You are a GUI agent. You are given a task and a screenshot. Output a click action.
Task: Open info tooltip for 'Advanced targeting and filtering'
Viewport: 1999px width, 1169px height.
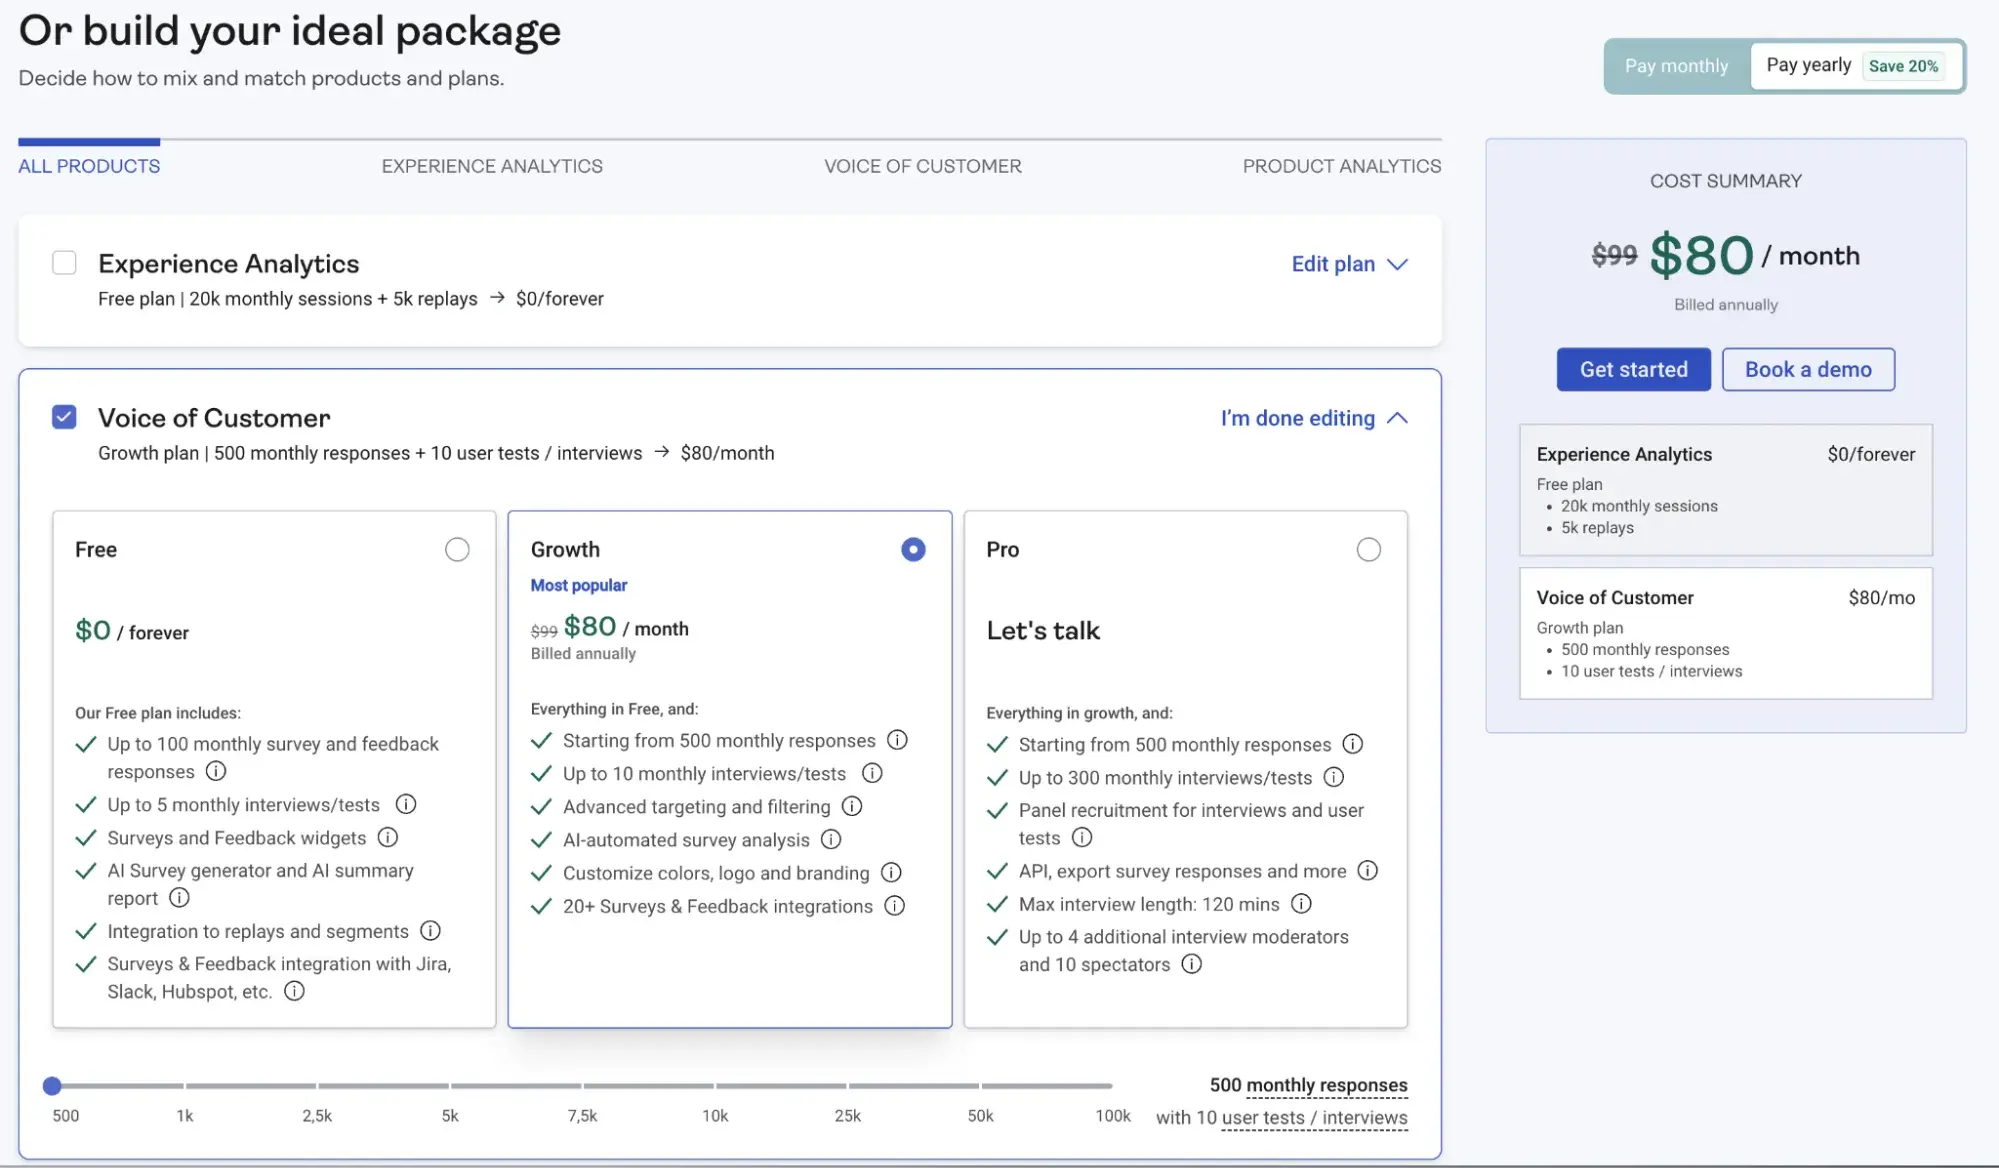(x=852, y=806)
